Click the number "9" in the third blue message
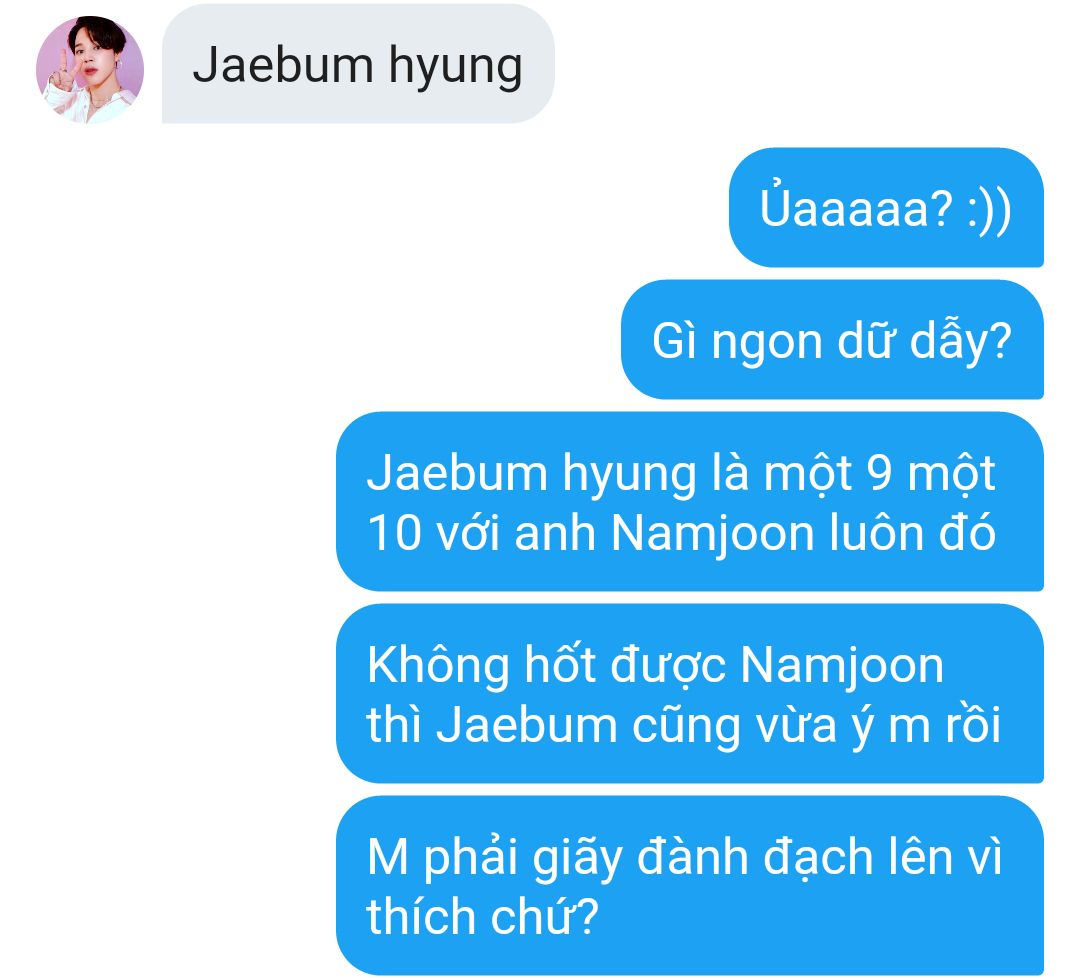Image resolution: width=1080 pixels, height=978 pixels. (880, 473)
